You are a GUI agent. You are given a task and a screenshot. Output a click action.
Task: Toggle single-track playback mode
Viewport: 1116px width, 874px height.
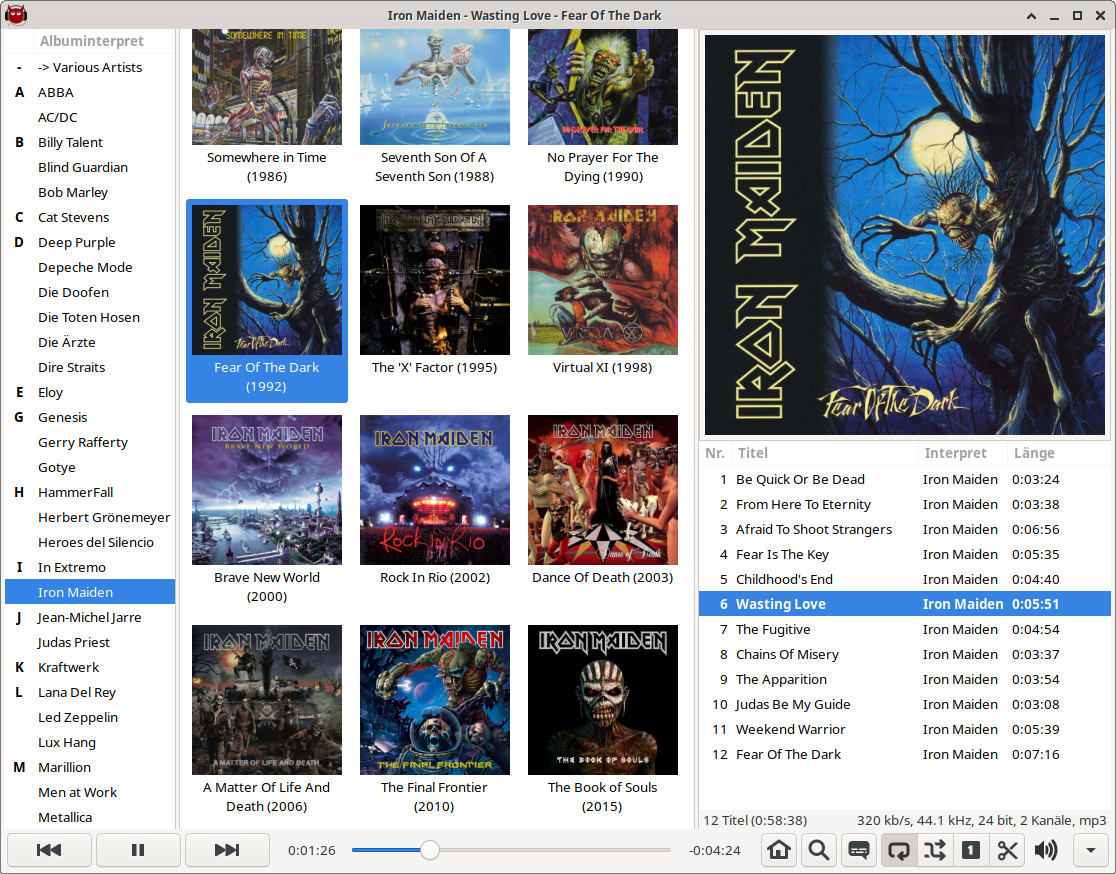(971, 850)
